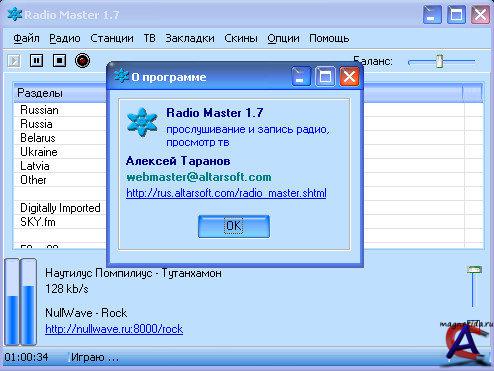Click the play button in the toolbar
This screenshot has width=494, height=371.
[14, 61]
